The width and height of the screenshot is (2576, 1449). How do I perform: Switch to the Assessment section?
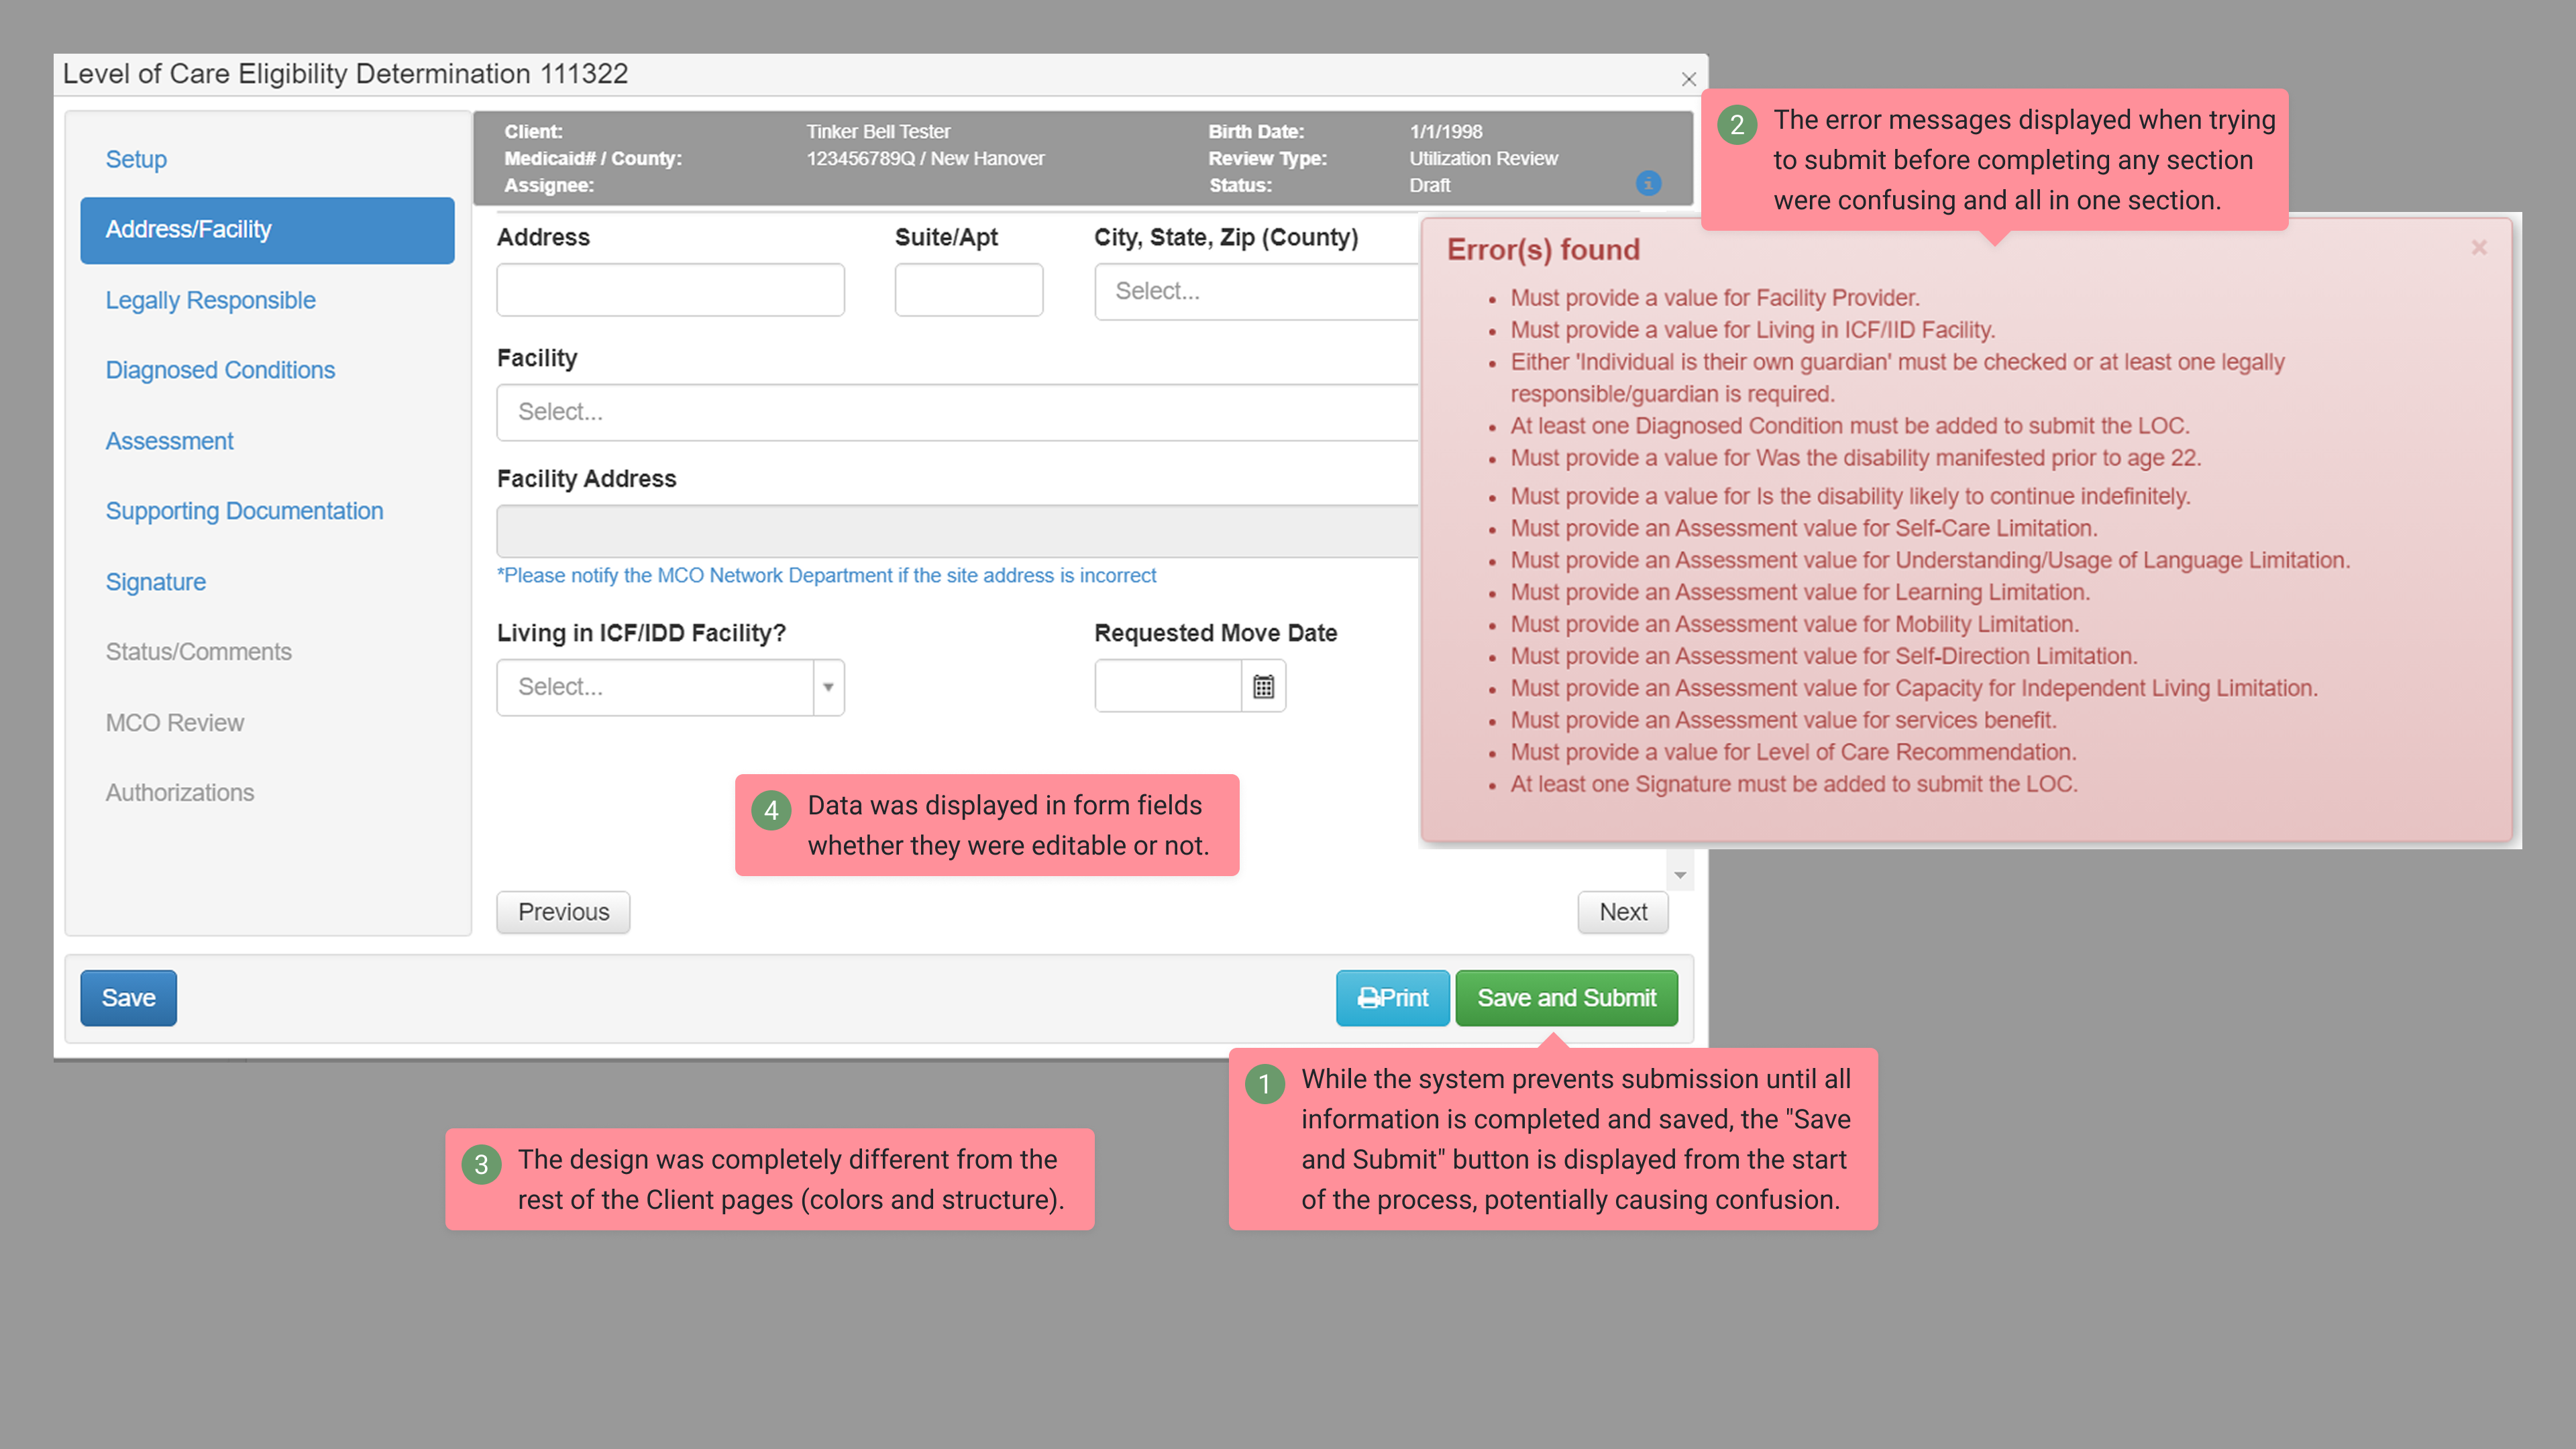click(169, 441)
